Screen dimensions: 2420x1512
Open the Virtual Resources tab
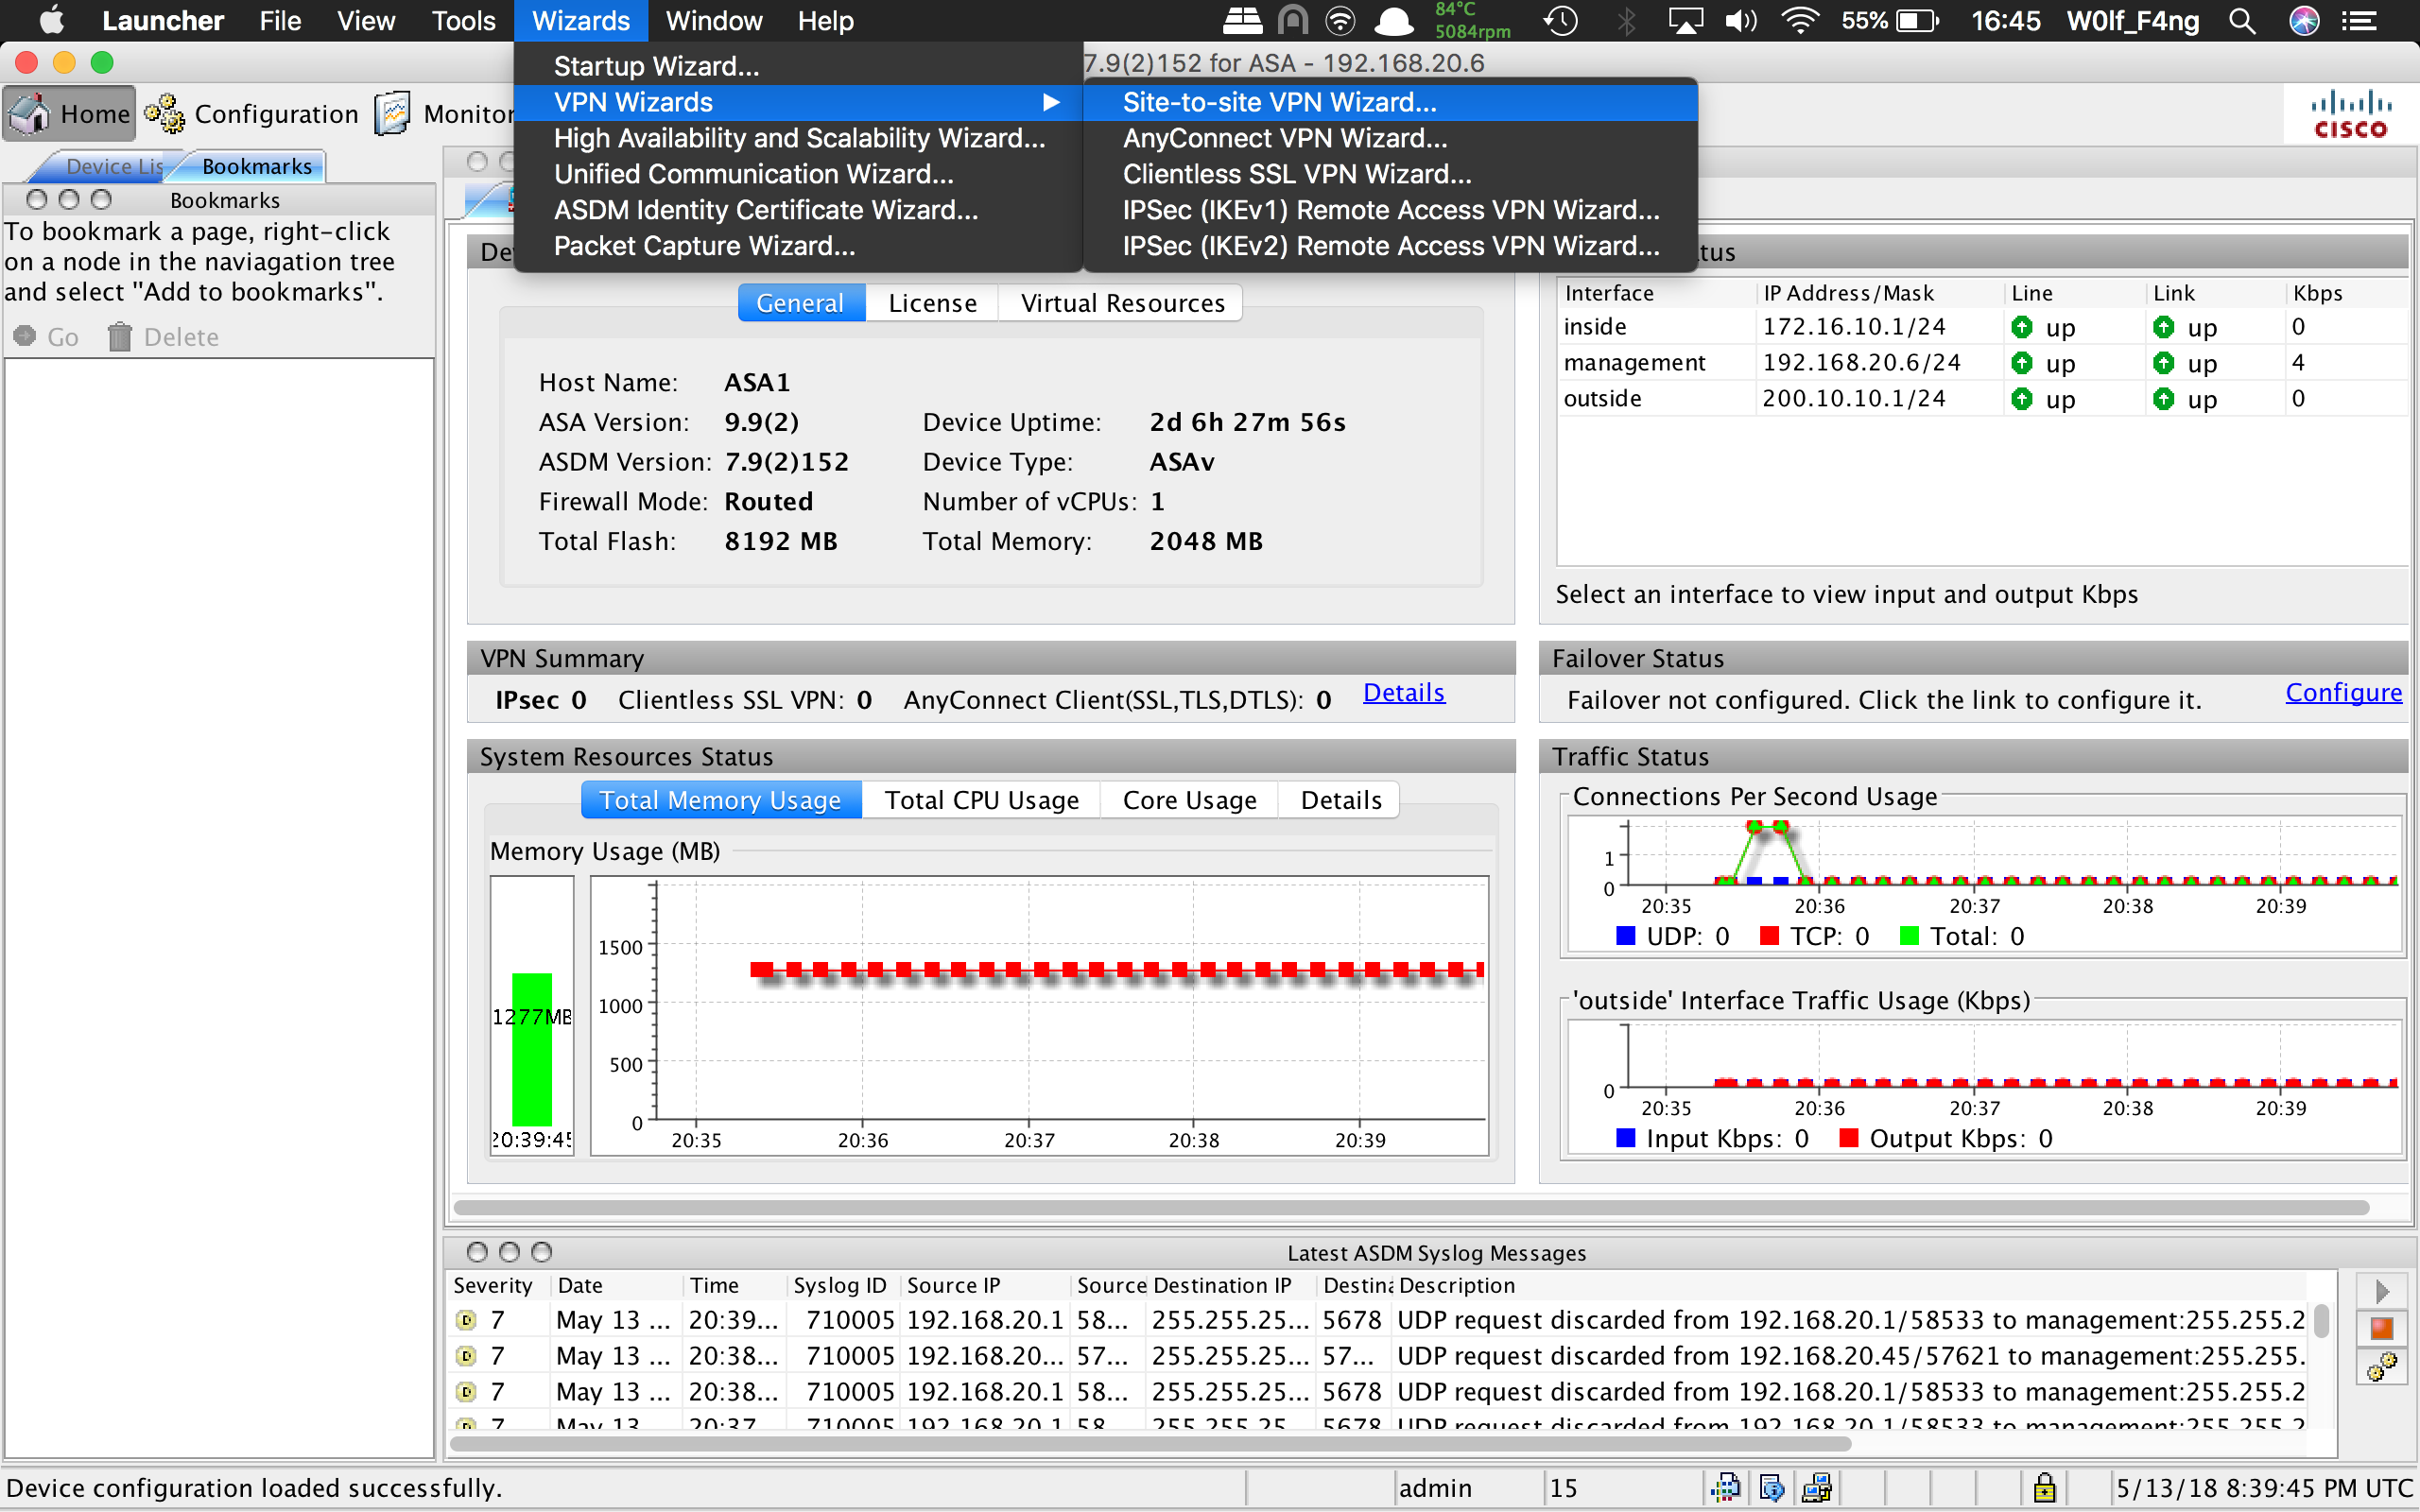[1122, 303]
